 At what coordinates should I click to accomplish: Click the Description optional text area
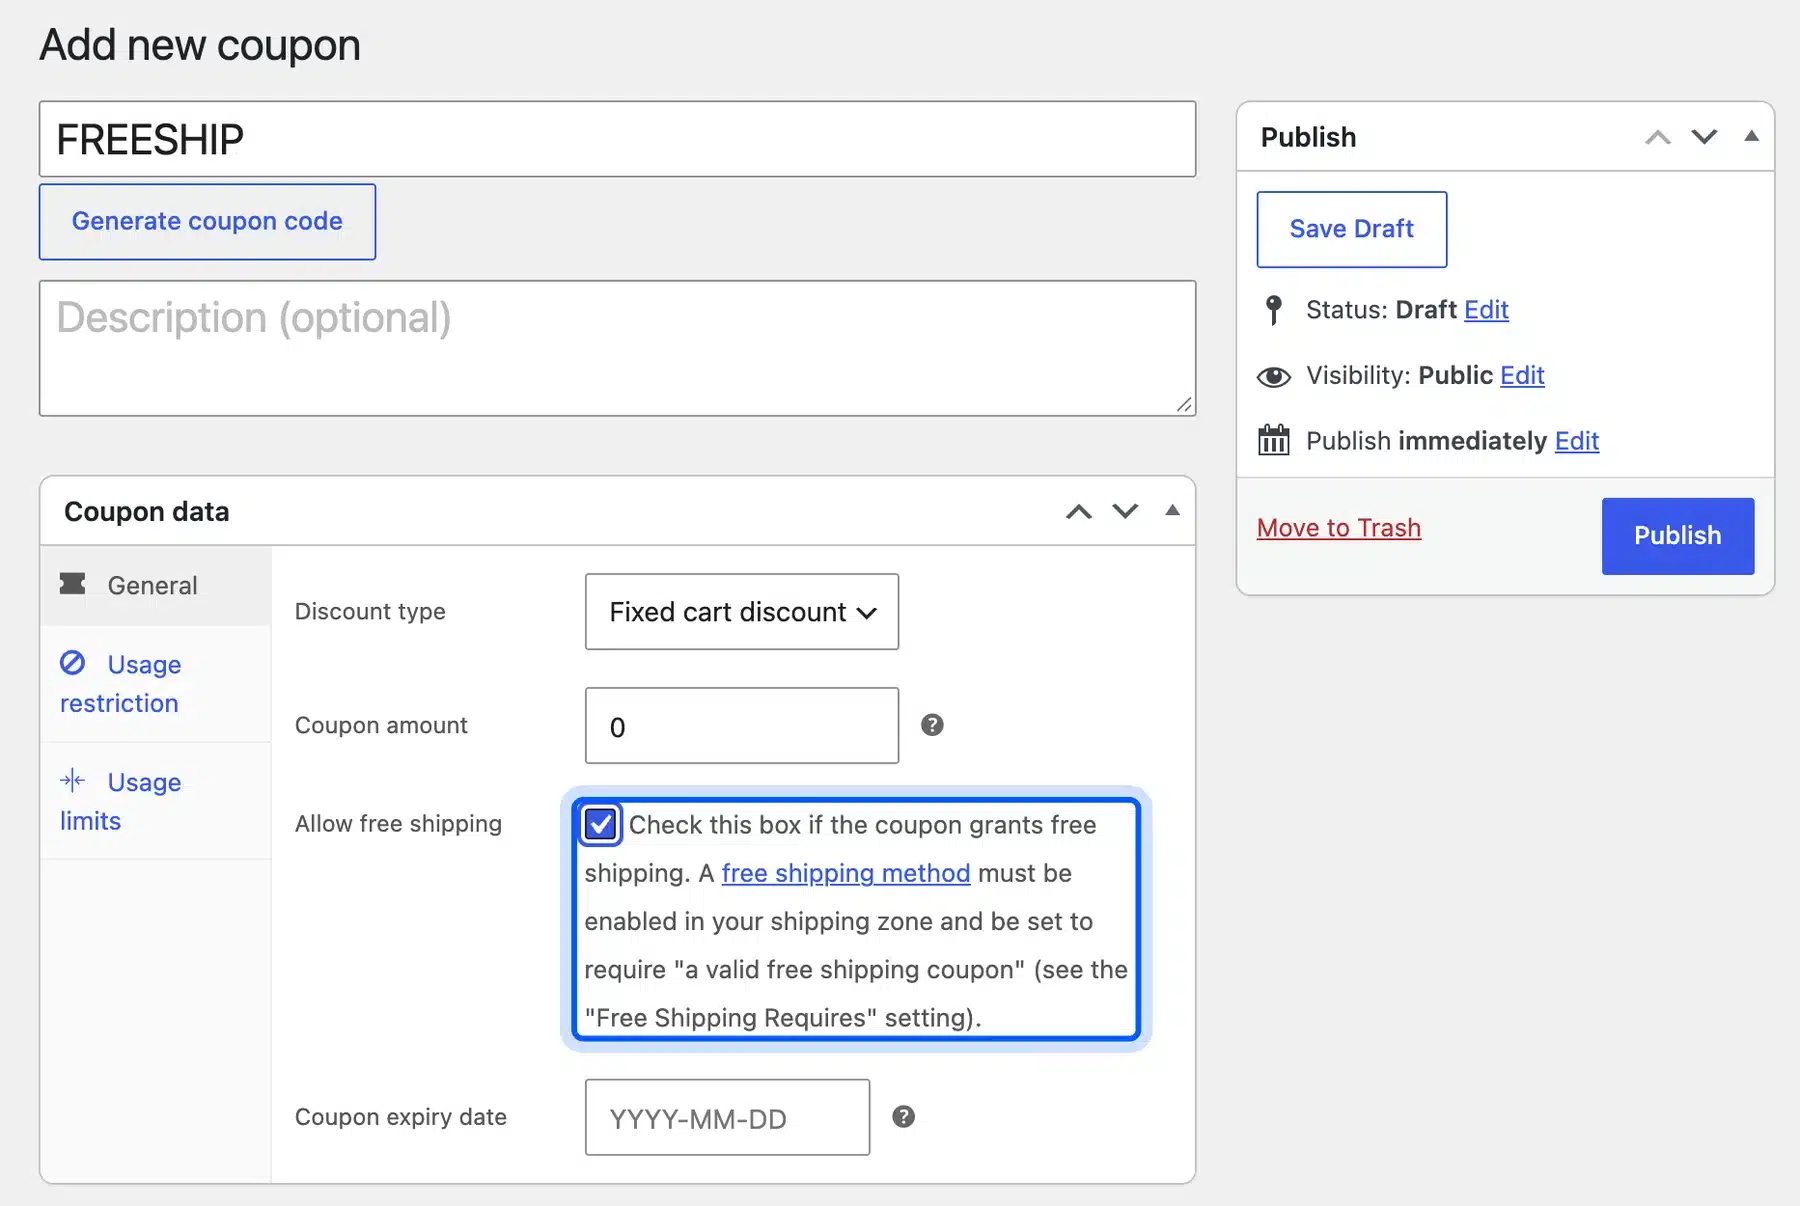[617, 348]
